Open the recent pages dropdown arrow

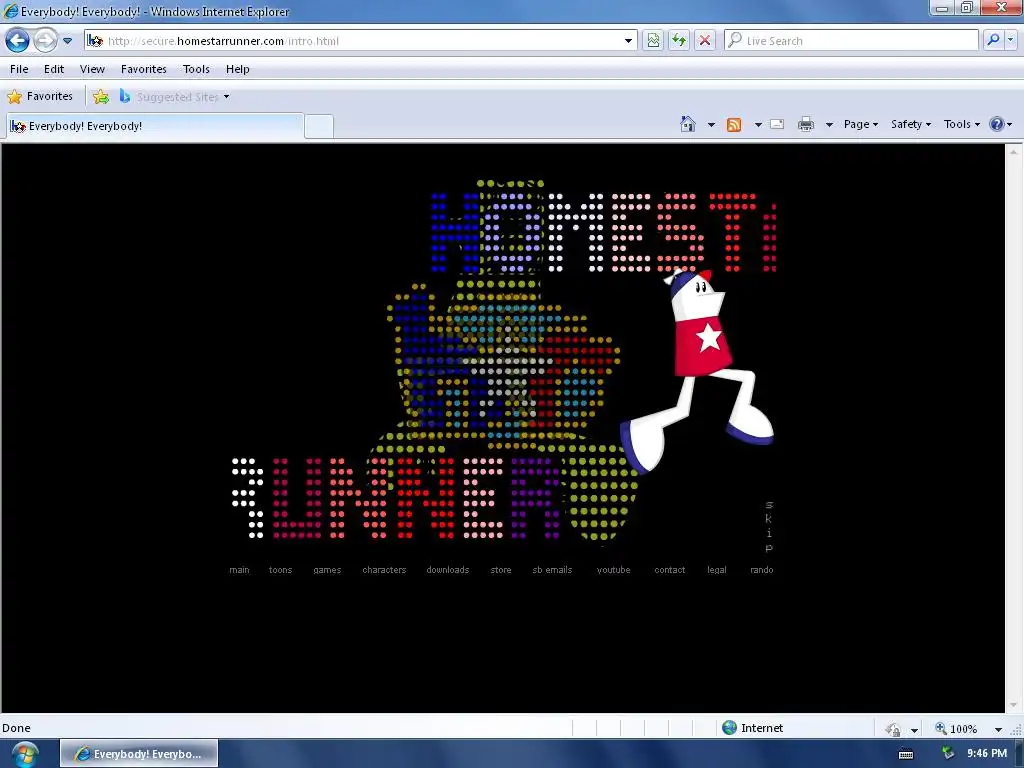coord(67,40)
